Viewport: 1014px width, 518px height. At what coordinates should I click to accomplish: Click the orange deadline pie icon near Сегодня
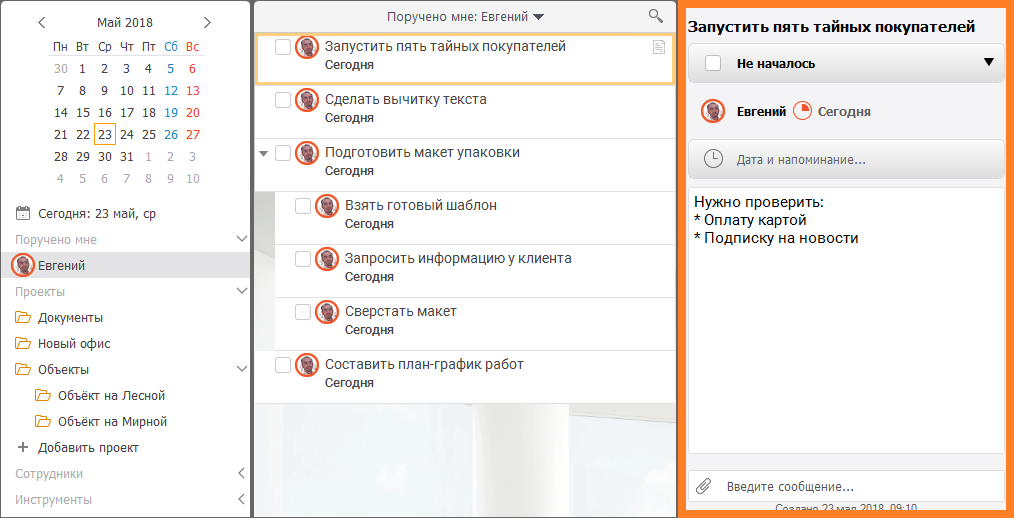[802, 111]
